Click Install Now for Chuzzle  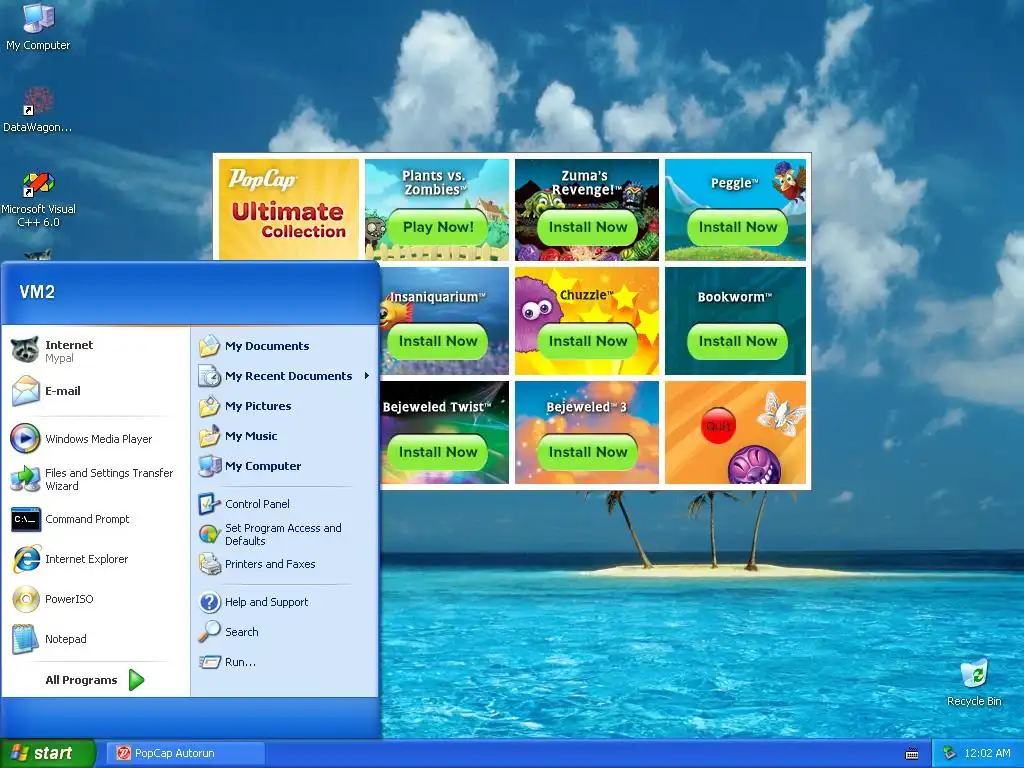pos(588,341)
